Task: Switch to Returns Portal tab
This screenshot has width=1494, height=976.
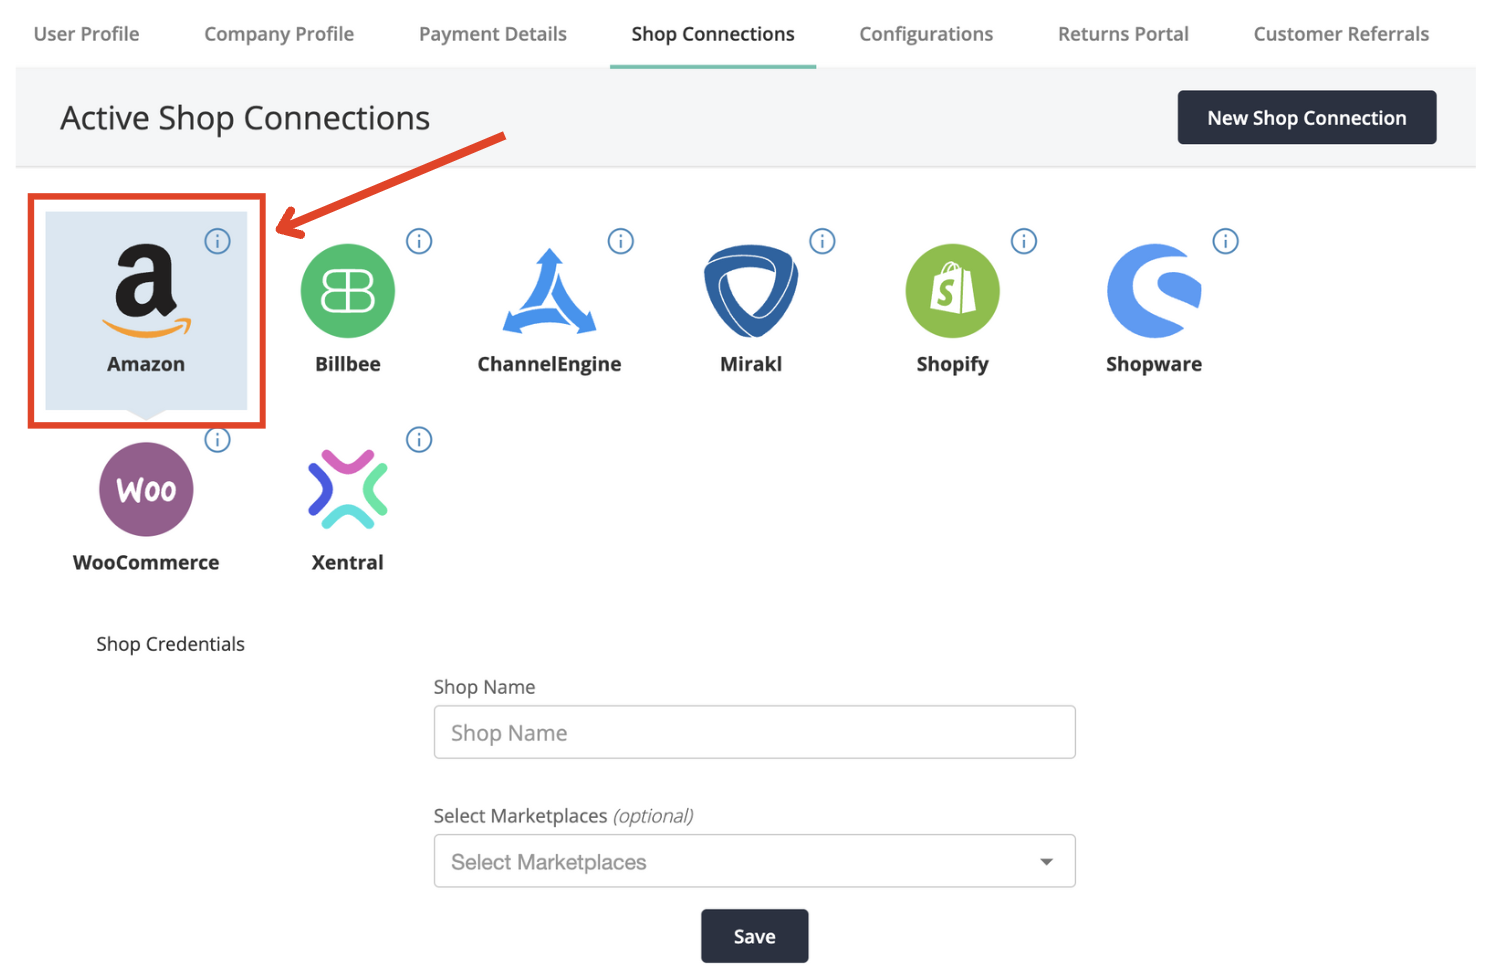Action: (x=1123, y=34)
